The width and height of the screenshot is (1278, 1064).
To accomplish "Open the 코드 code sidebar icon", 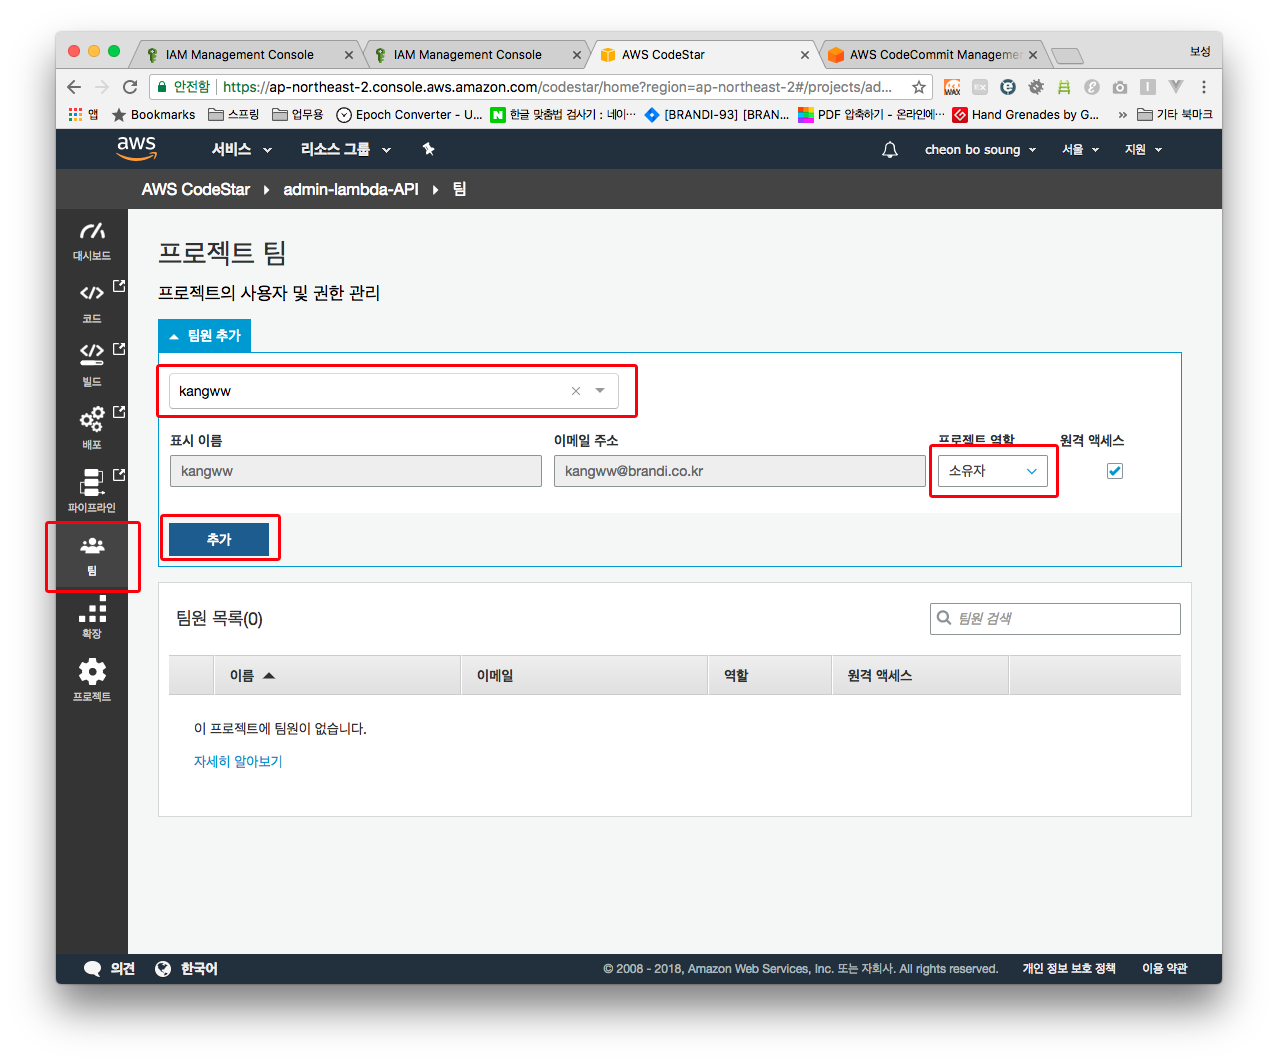I will click(92, 301).
